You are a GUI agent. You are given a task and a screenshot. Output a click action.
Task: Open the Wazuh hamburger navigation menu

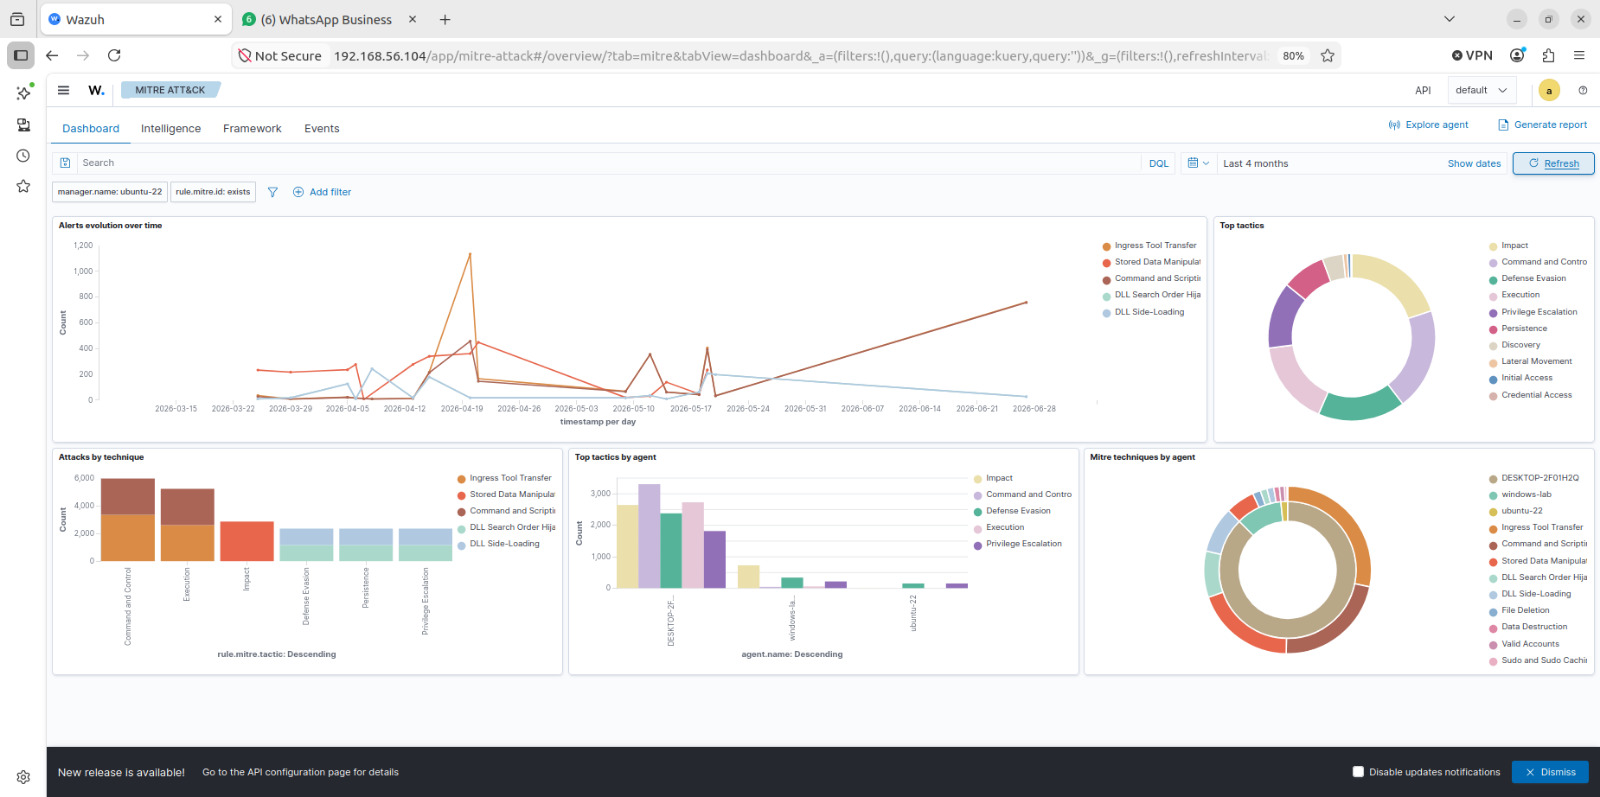(63, 90)
